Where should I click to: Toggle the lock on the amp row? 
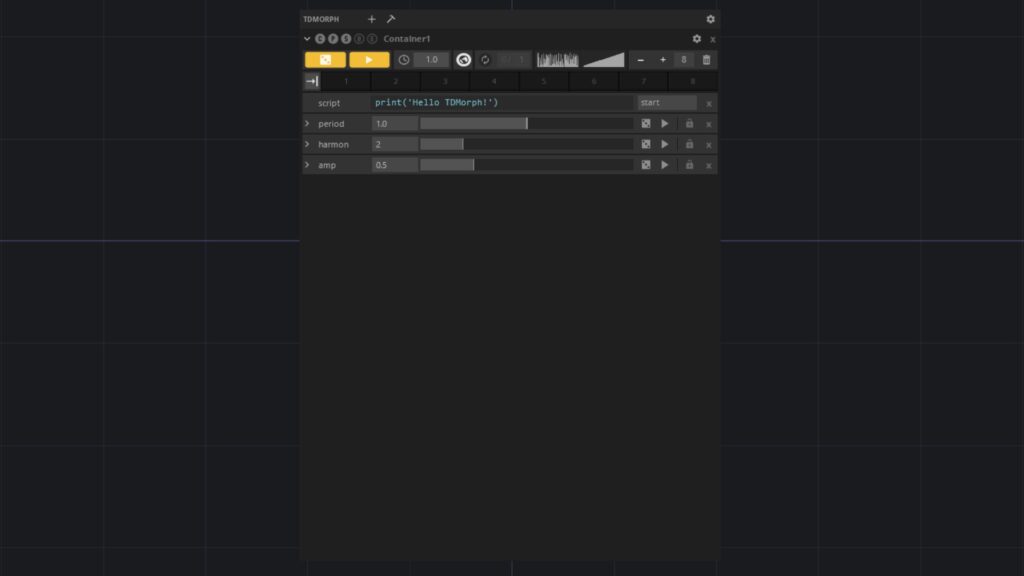[689, 165]
